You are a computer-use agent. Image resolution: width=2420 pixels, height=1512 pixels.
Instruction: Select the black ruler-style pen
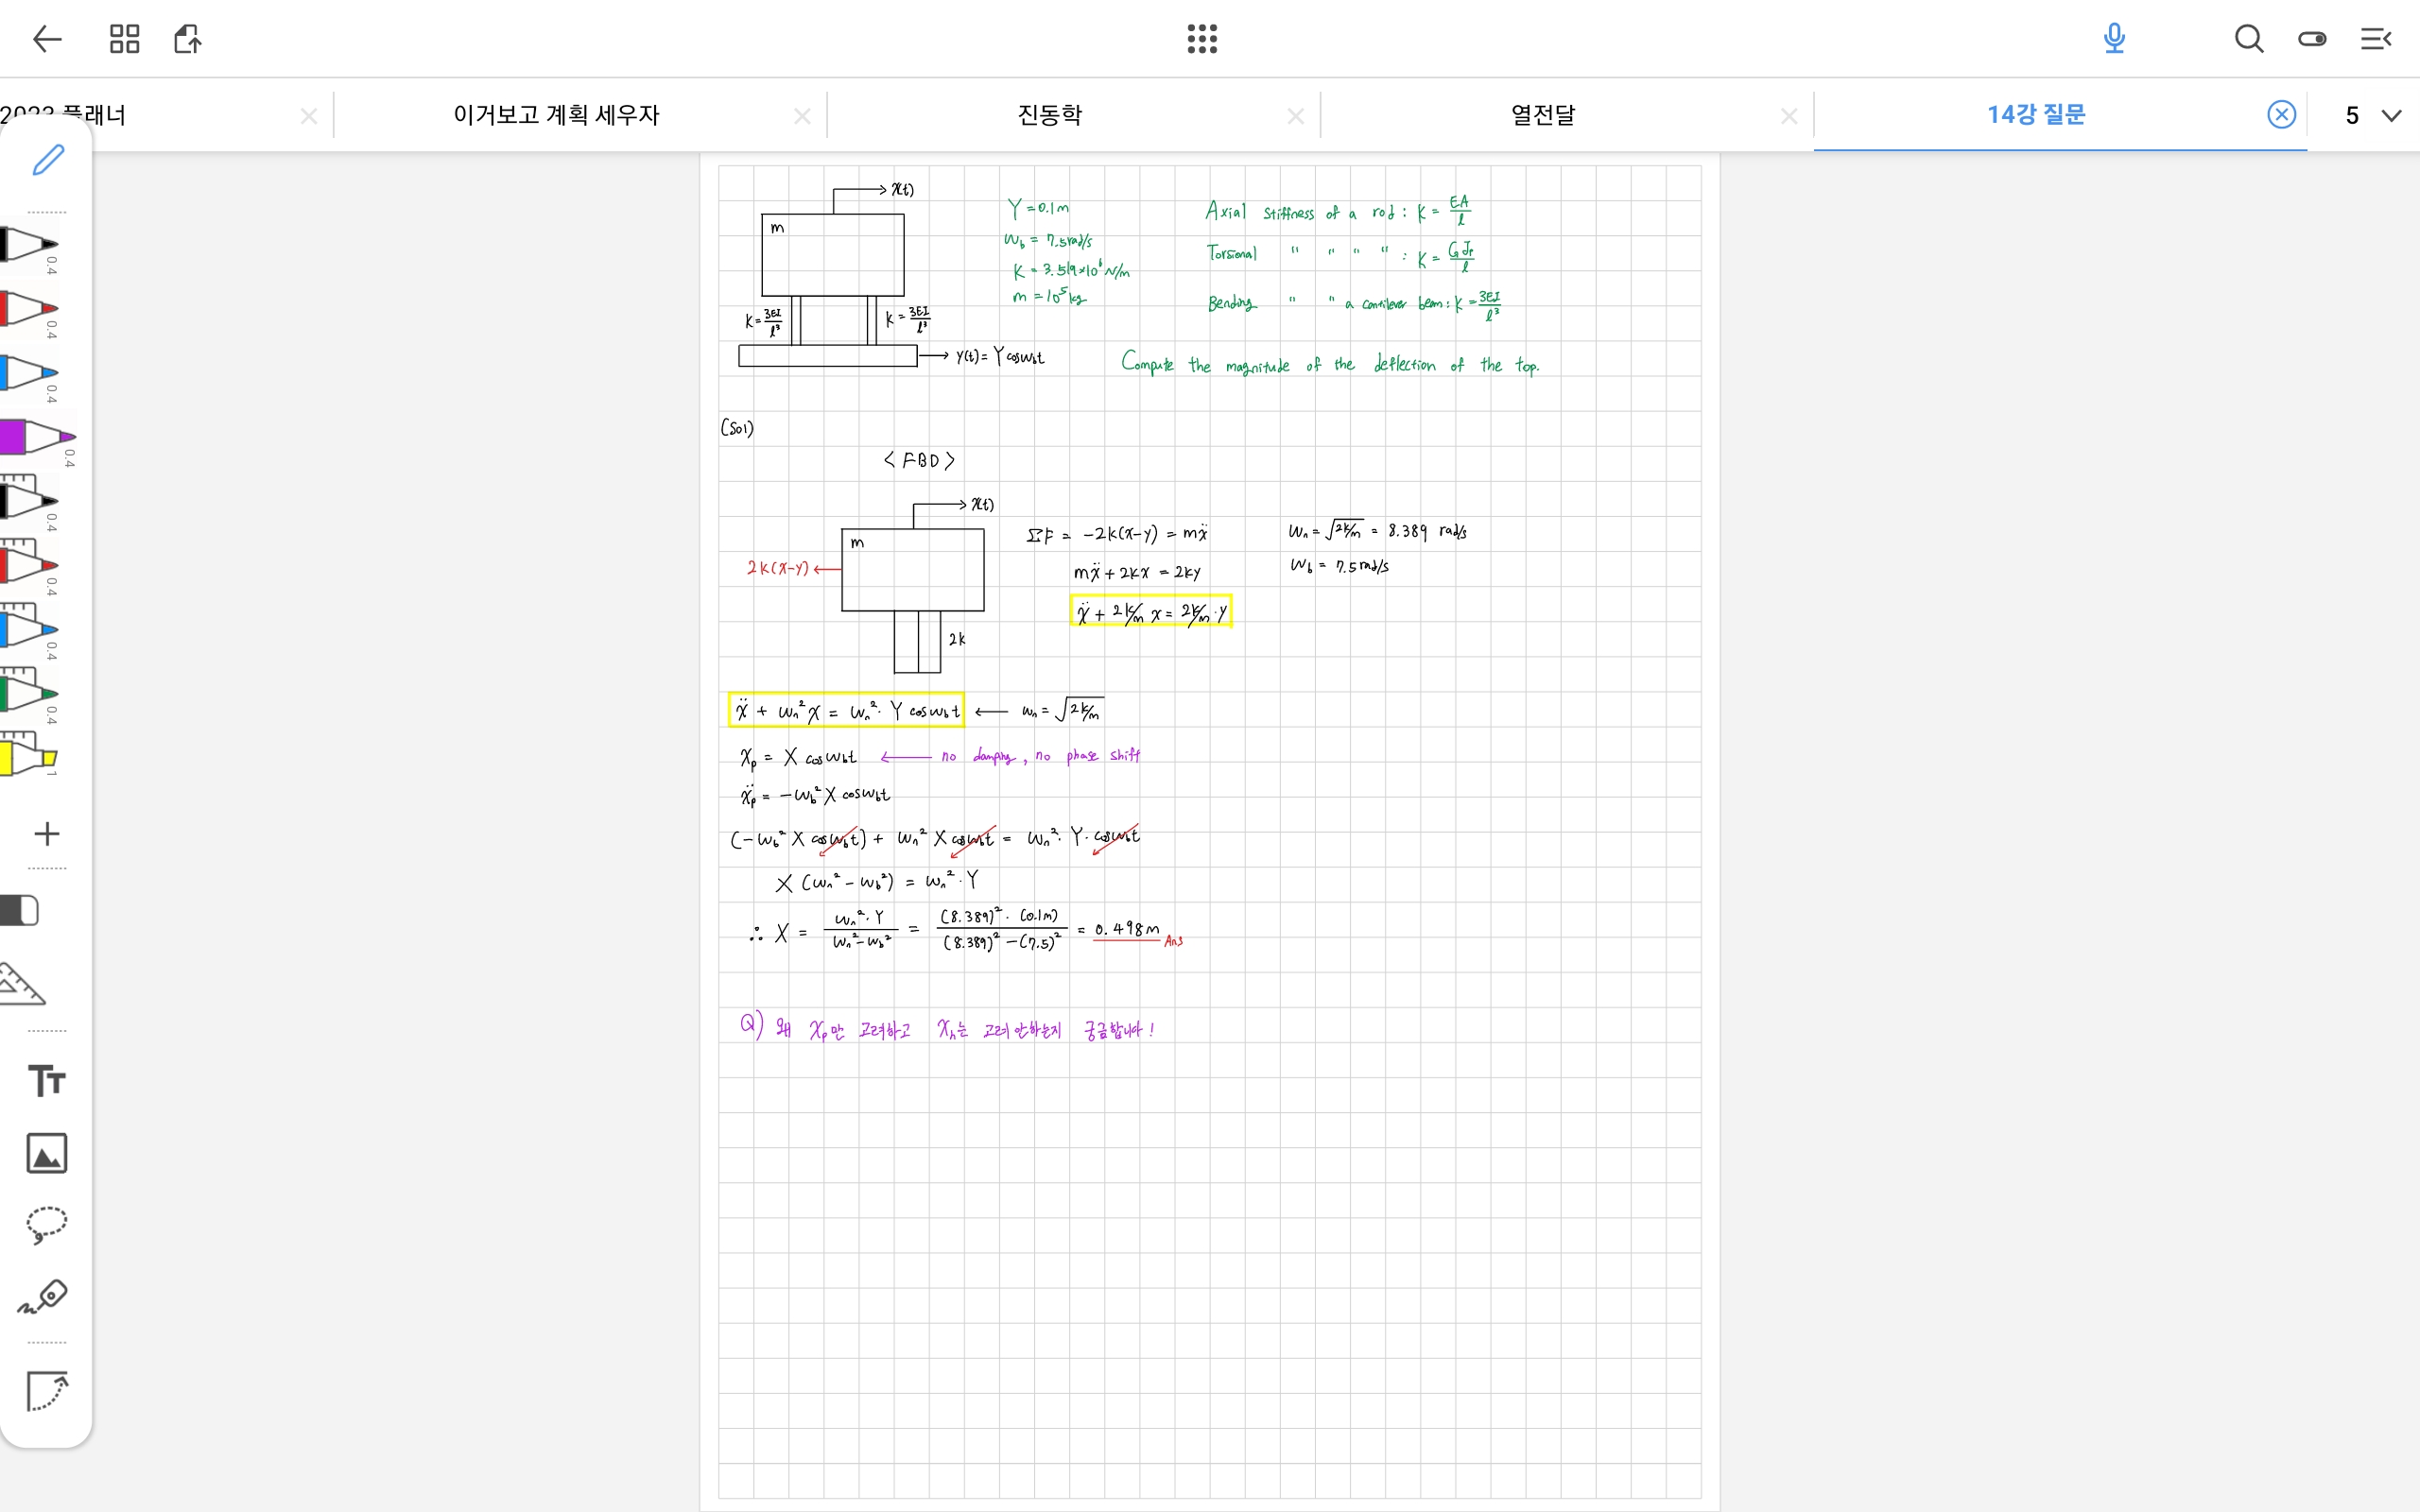[x=30, y=499]
